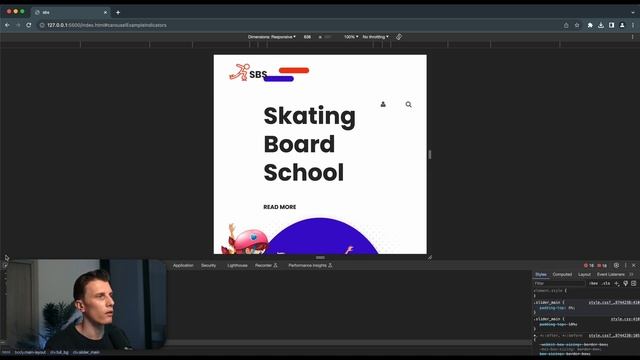This screenshot has width=640, height=360.
Task: Click the SBS skater logo
Action: [248, 73]
